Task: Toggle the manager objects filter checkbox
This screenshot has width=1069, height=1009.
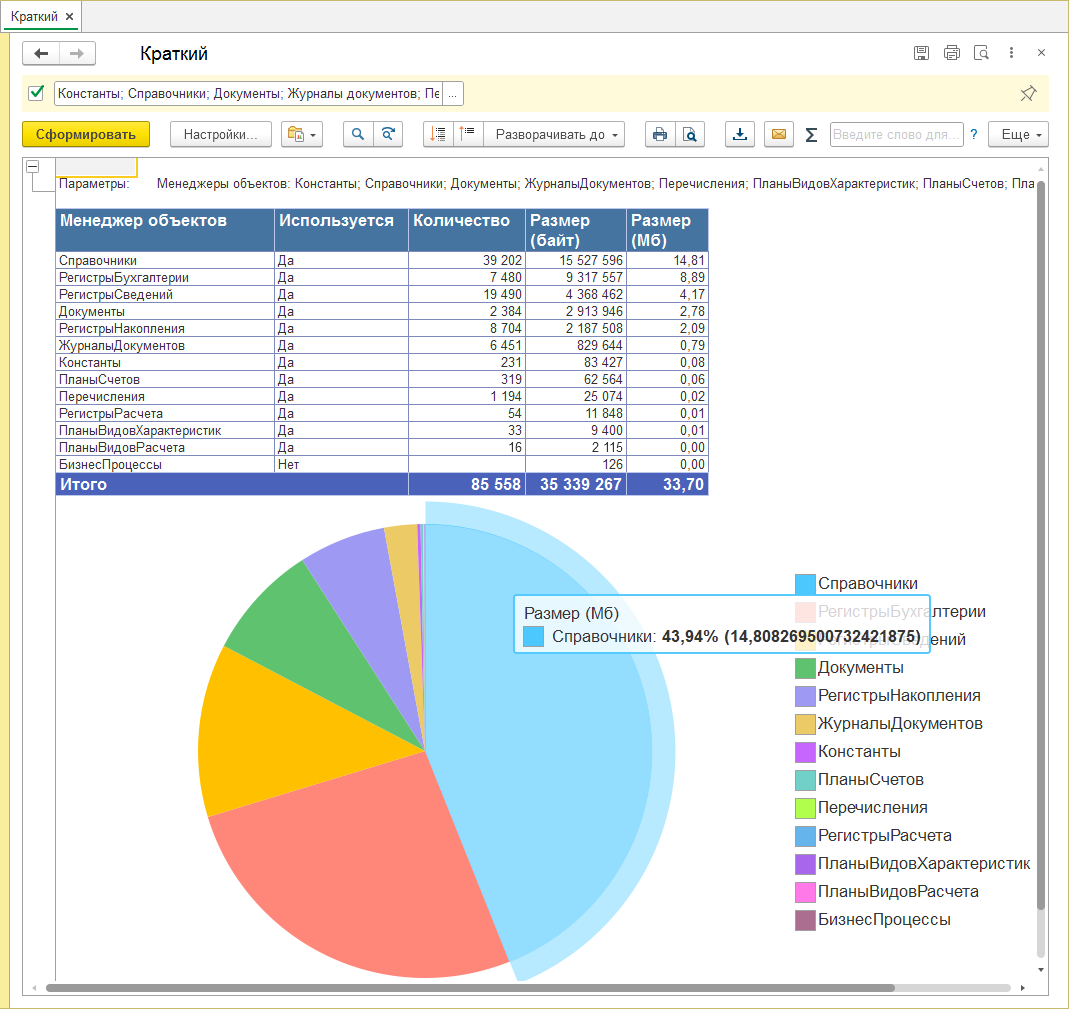Action: (x=36, y=92)
